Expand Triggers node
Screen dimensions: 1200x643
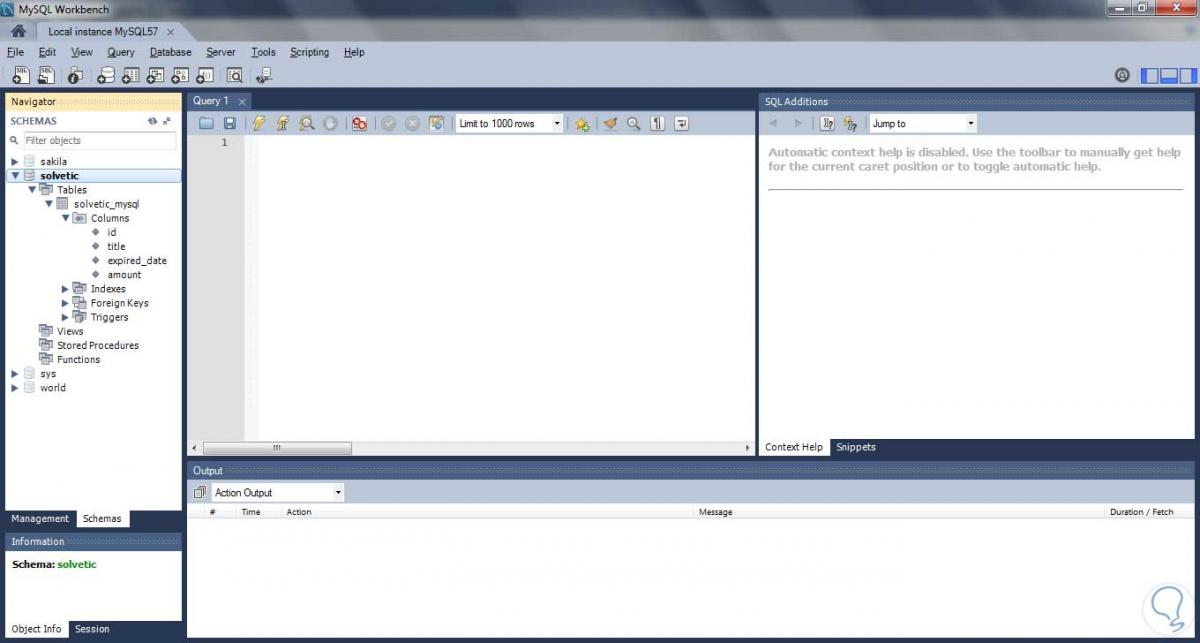66,317
